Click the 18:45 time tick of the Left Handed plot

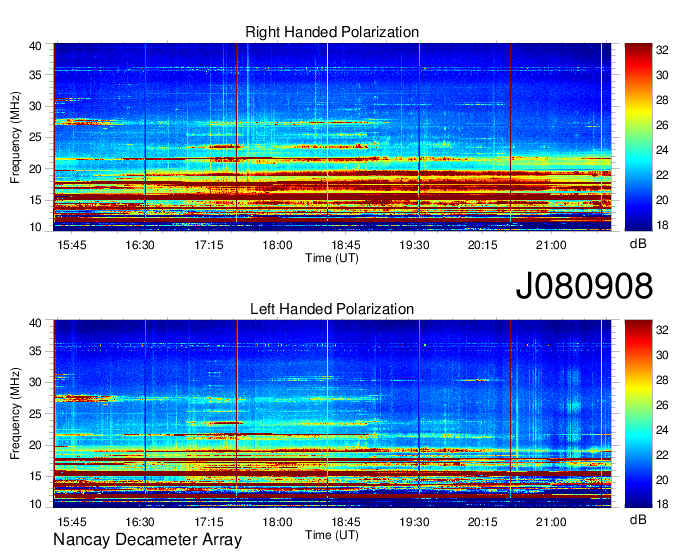pos(346,522)
